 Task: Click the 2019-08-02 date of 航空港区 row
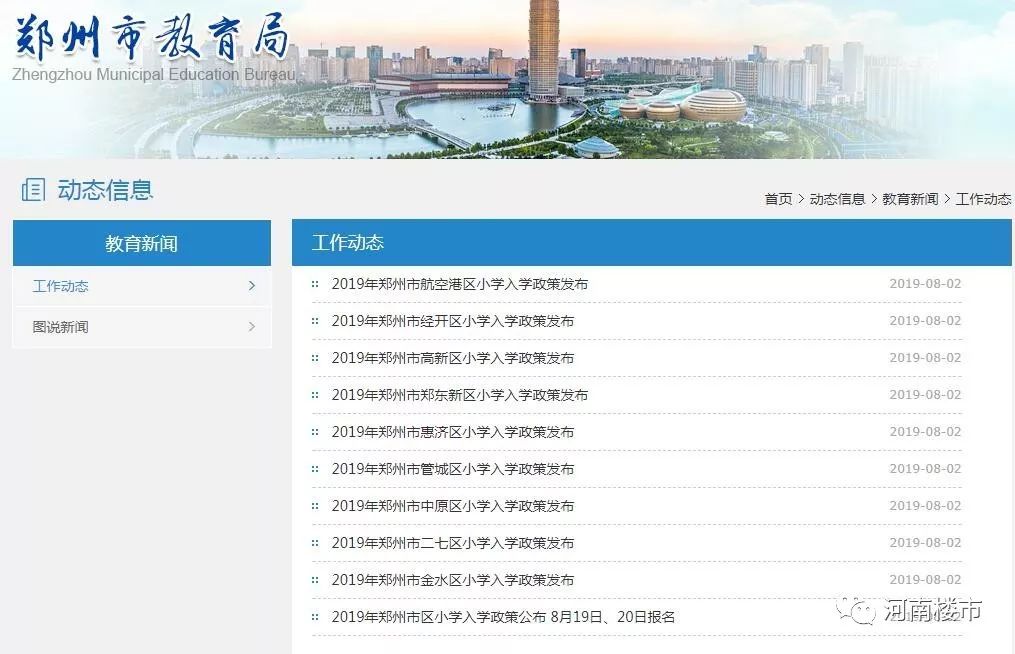tap(925, 284)
